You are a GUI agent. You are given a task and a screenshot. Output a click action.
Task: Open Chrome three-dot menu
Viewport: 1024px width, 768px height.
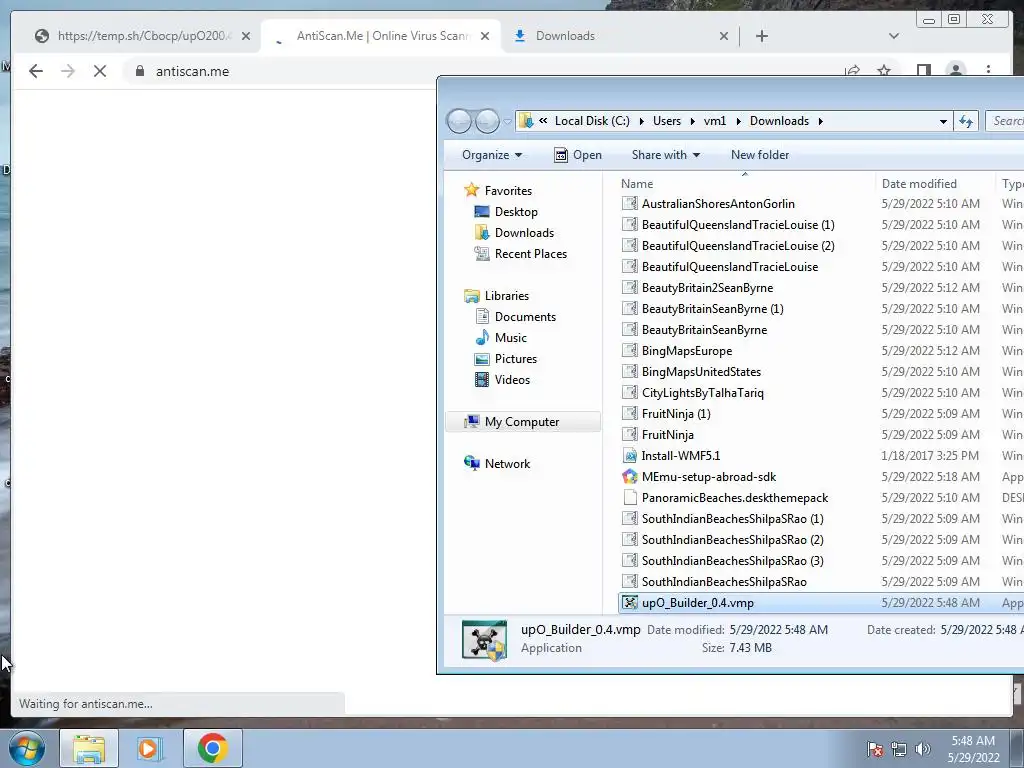pos(988,71)
